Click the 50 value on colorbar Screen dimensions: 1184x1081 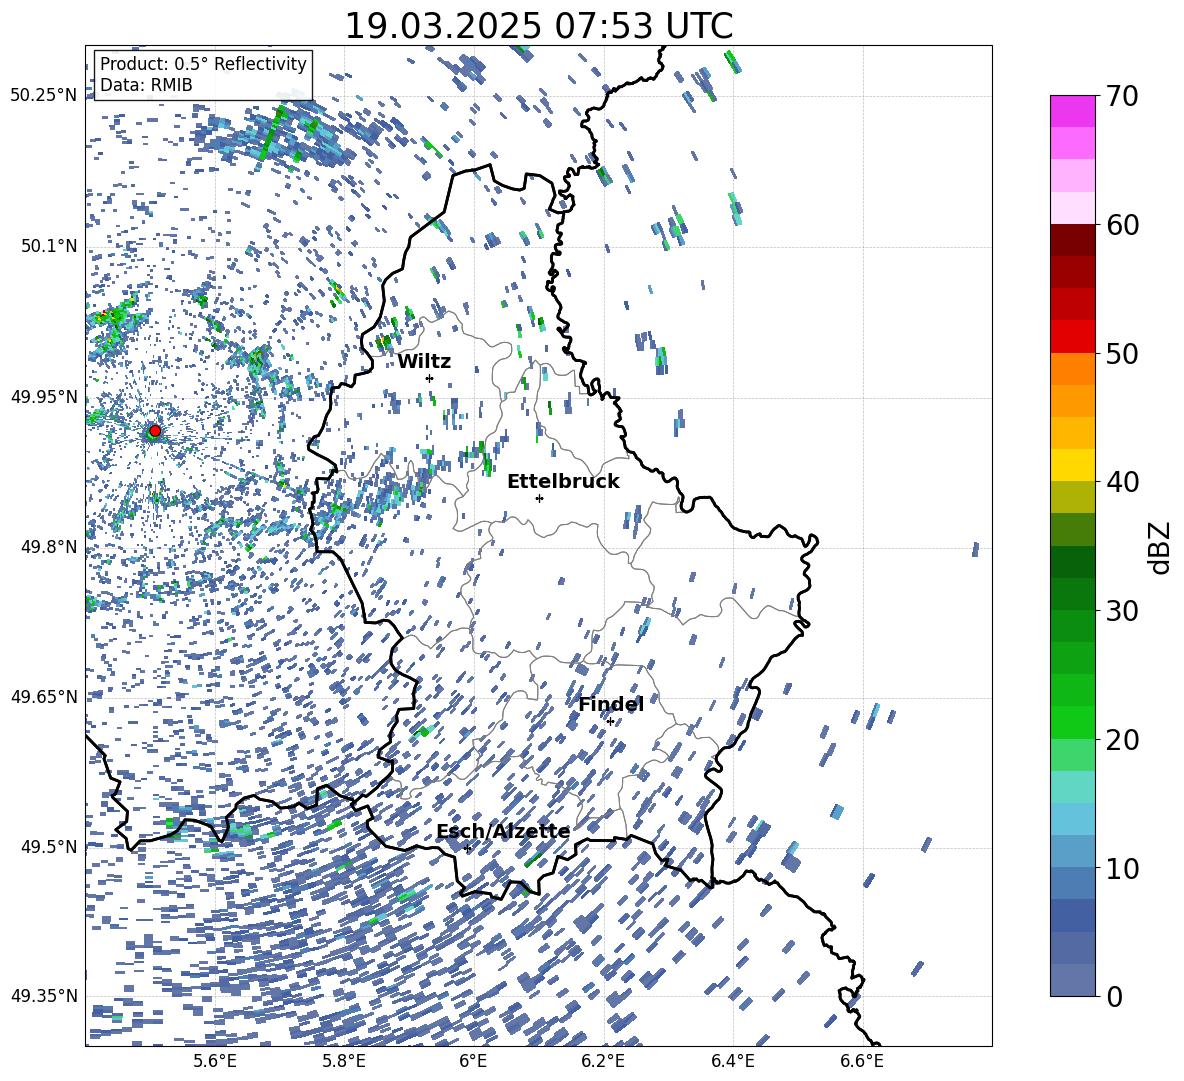point(1122,353)
